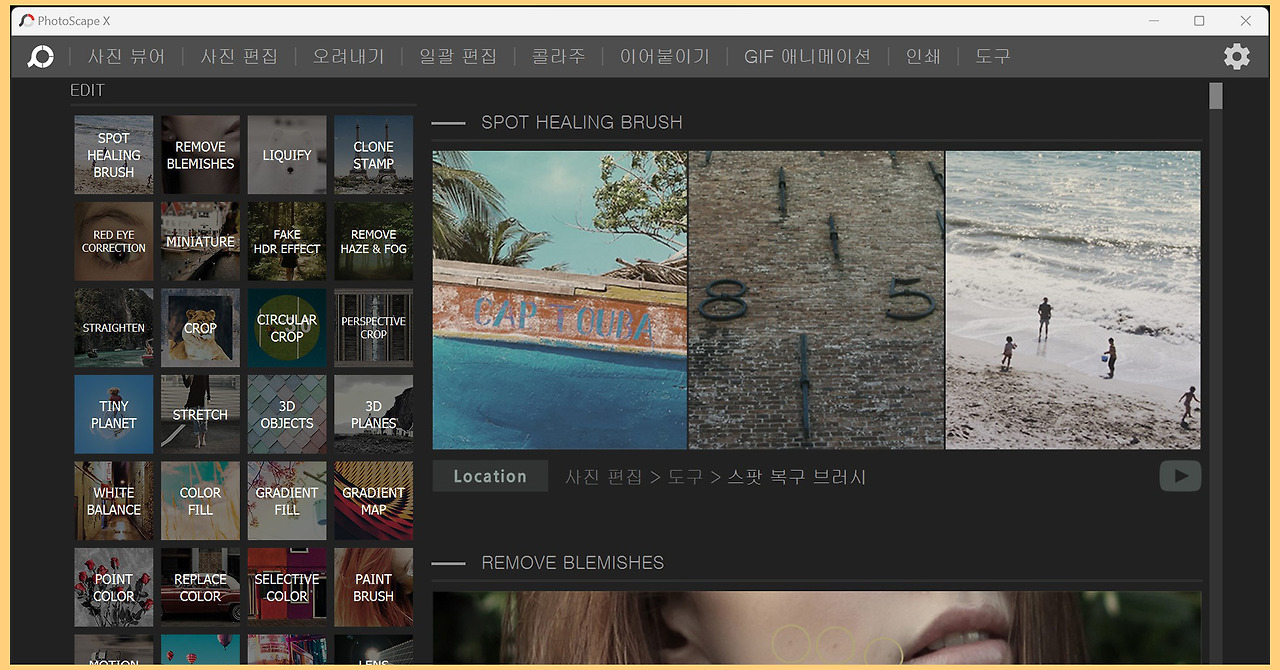This screenshot has width=1280, height=670.
Task: Go to the 이어붙이기 tab
Action: point(665,57)
